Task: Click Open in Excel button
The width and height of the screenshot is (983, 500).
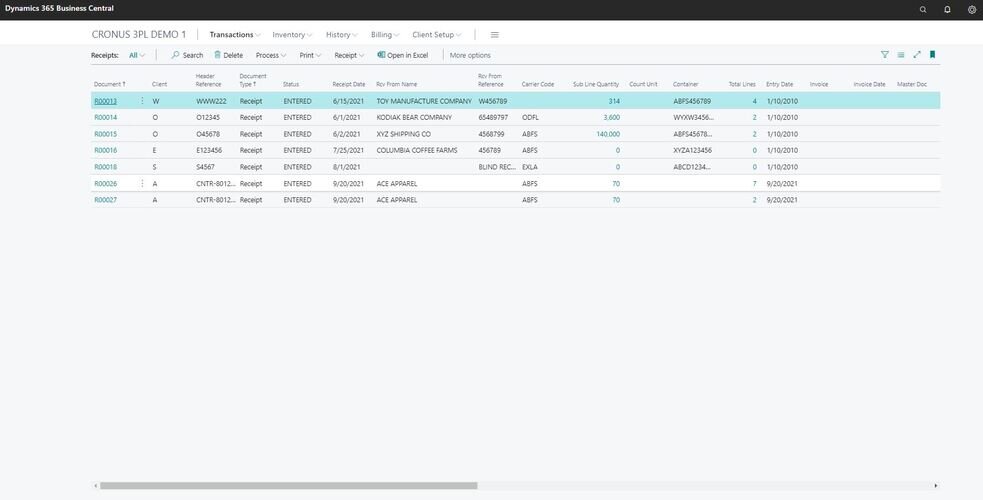Action: click(x=403, y=55)
